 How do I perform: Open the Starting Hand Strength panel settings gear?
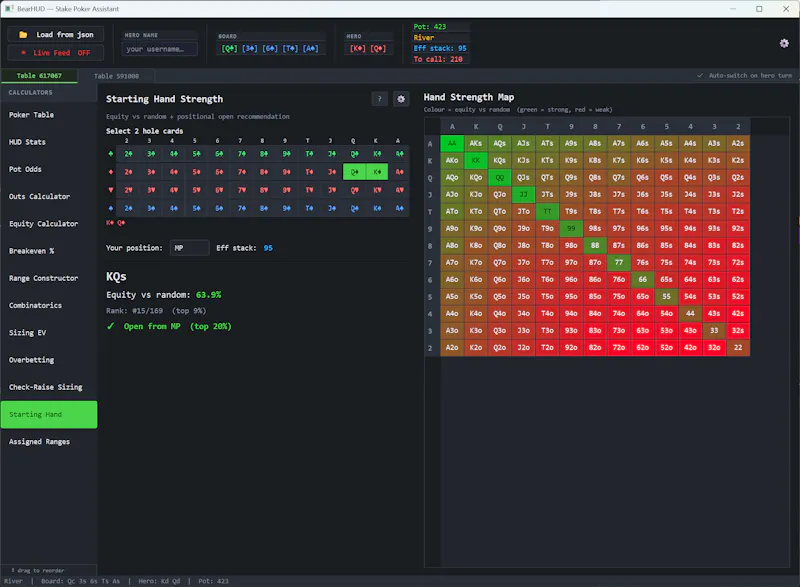401,99
